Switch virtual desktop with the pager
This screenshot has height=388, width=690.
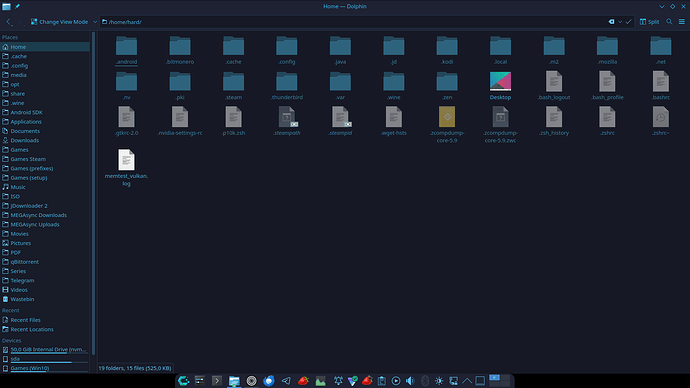click(499, 381)
